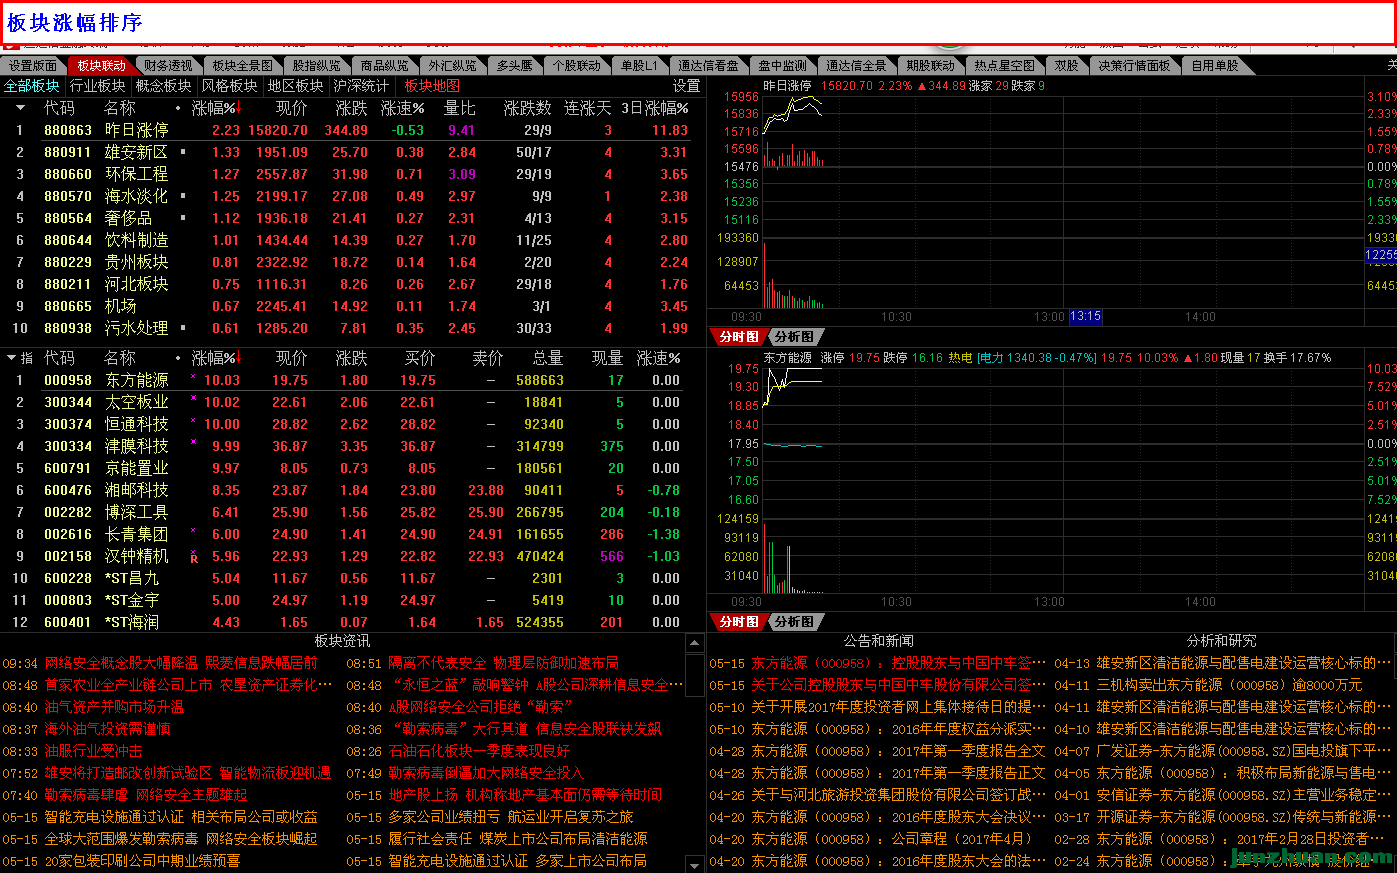Open the 公告和新闻 panel header
1397x873 pixels.
point(879,641)
